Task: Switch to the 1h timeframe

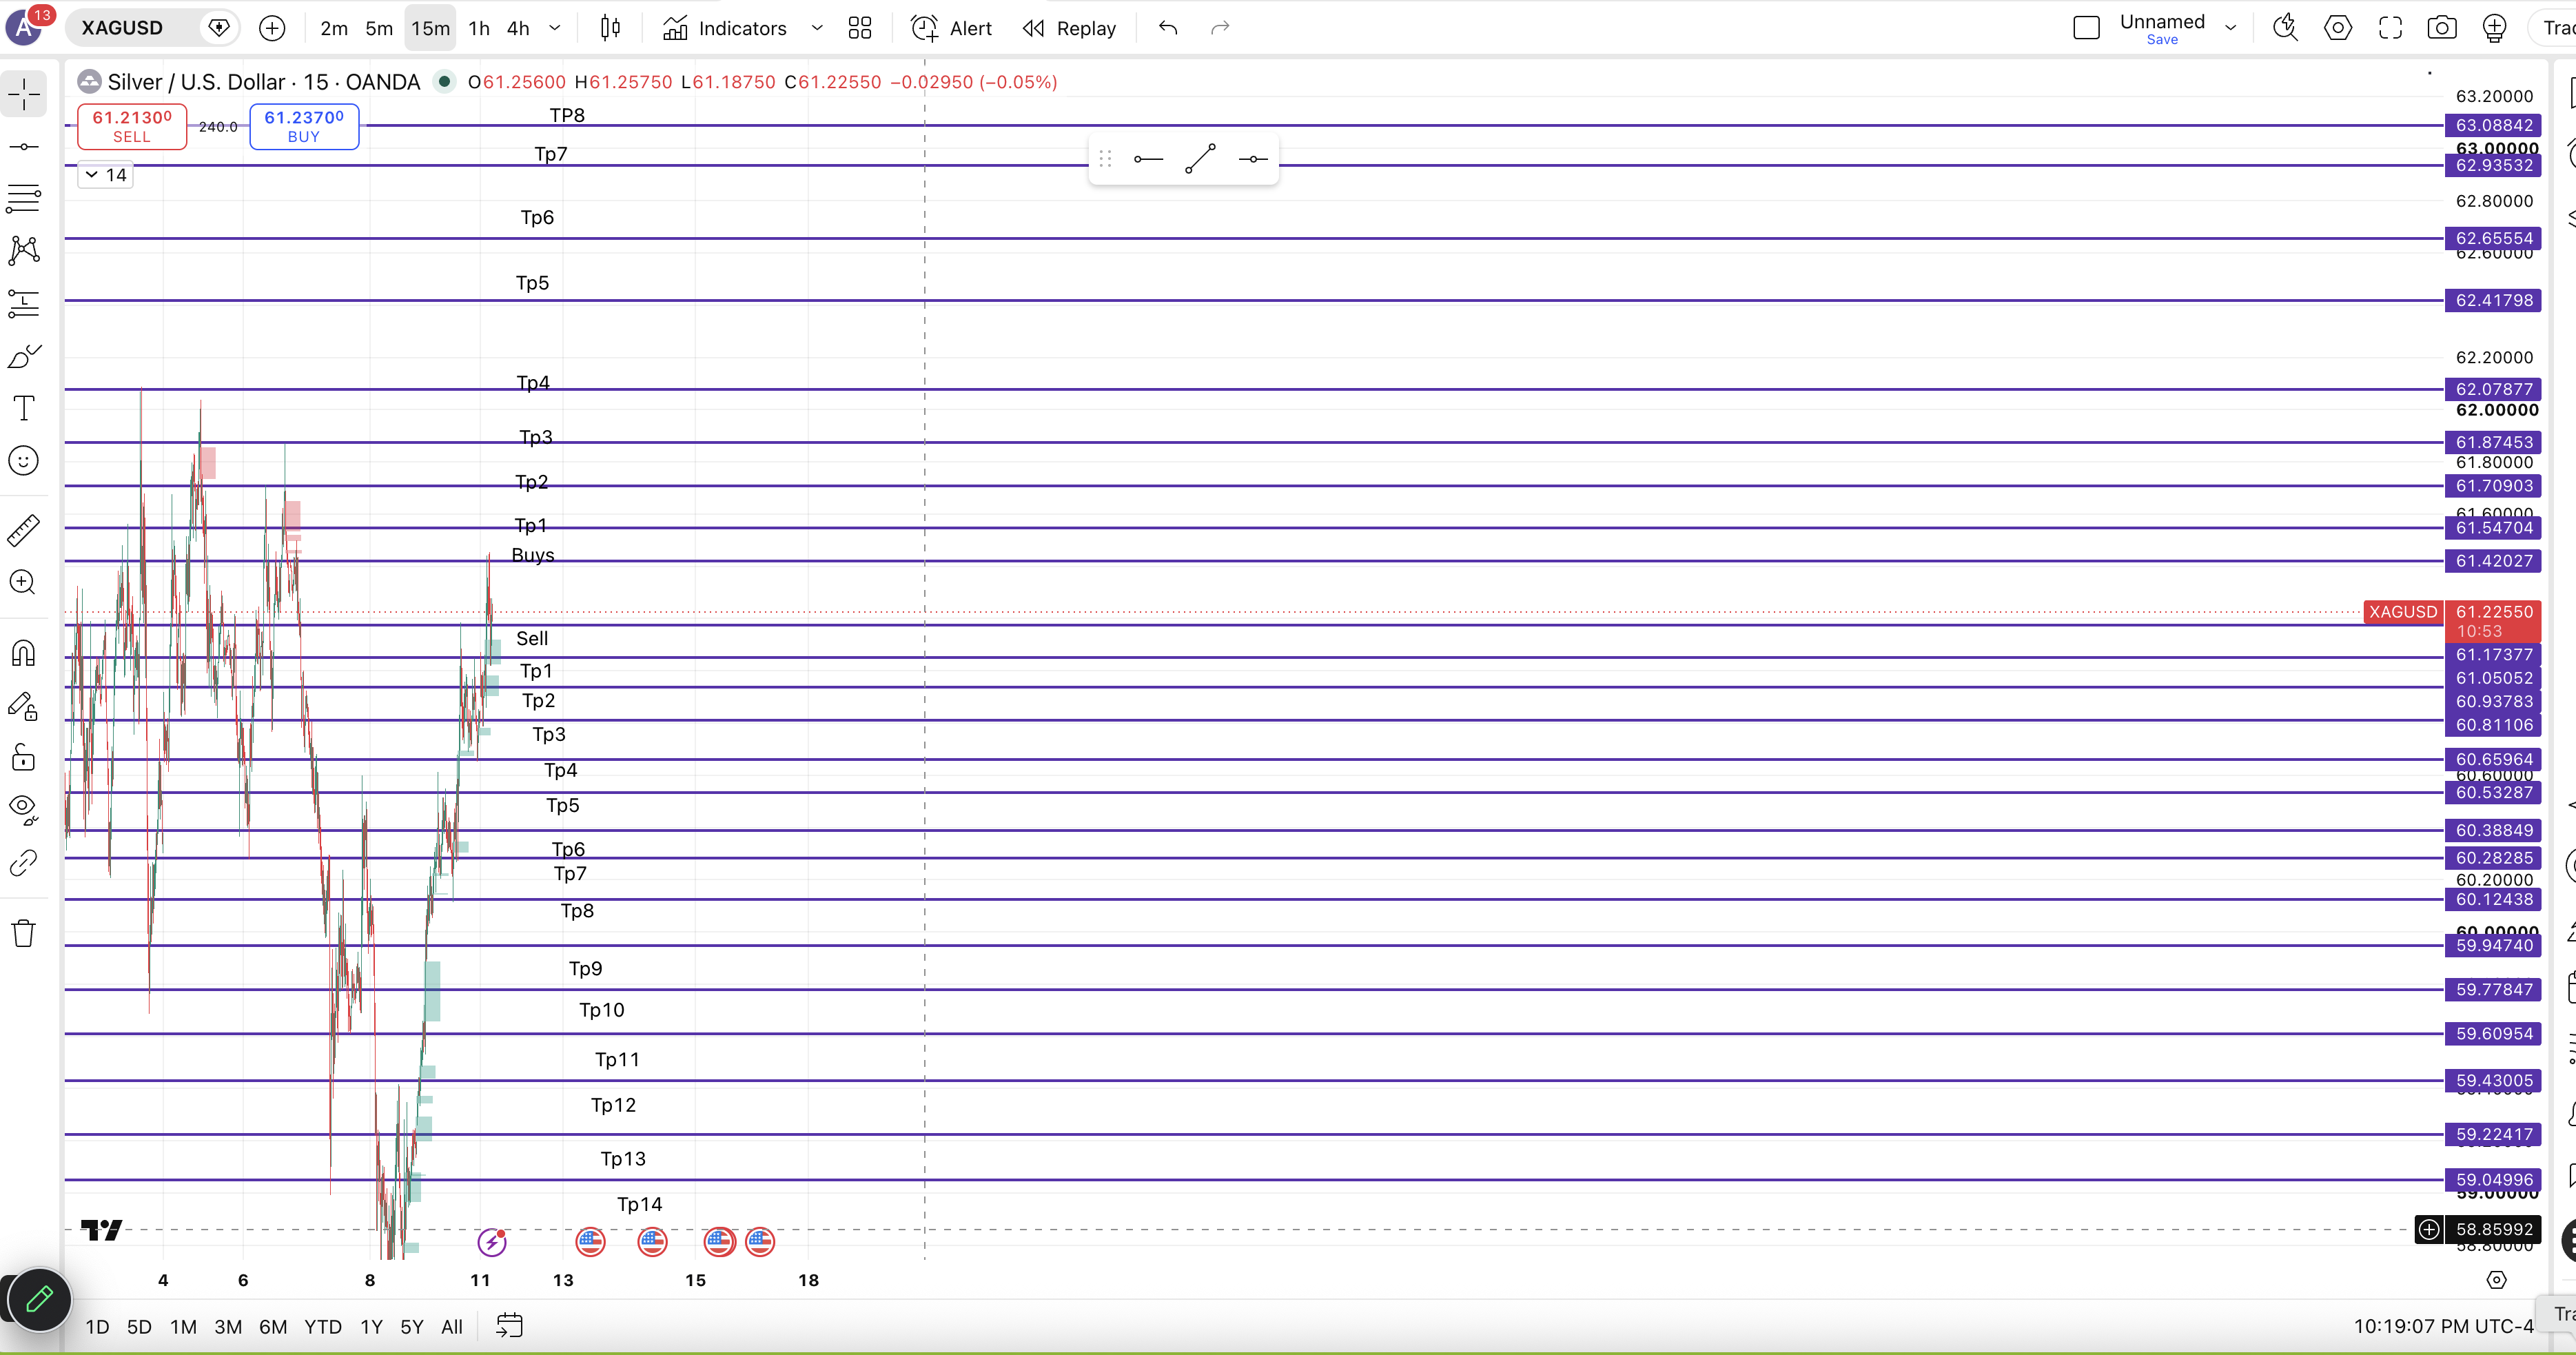Action: tap(479, 28)
